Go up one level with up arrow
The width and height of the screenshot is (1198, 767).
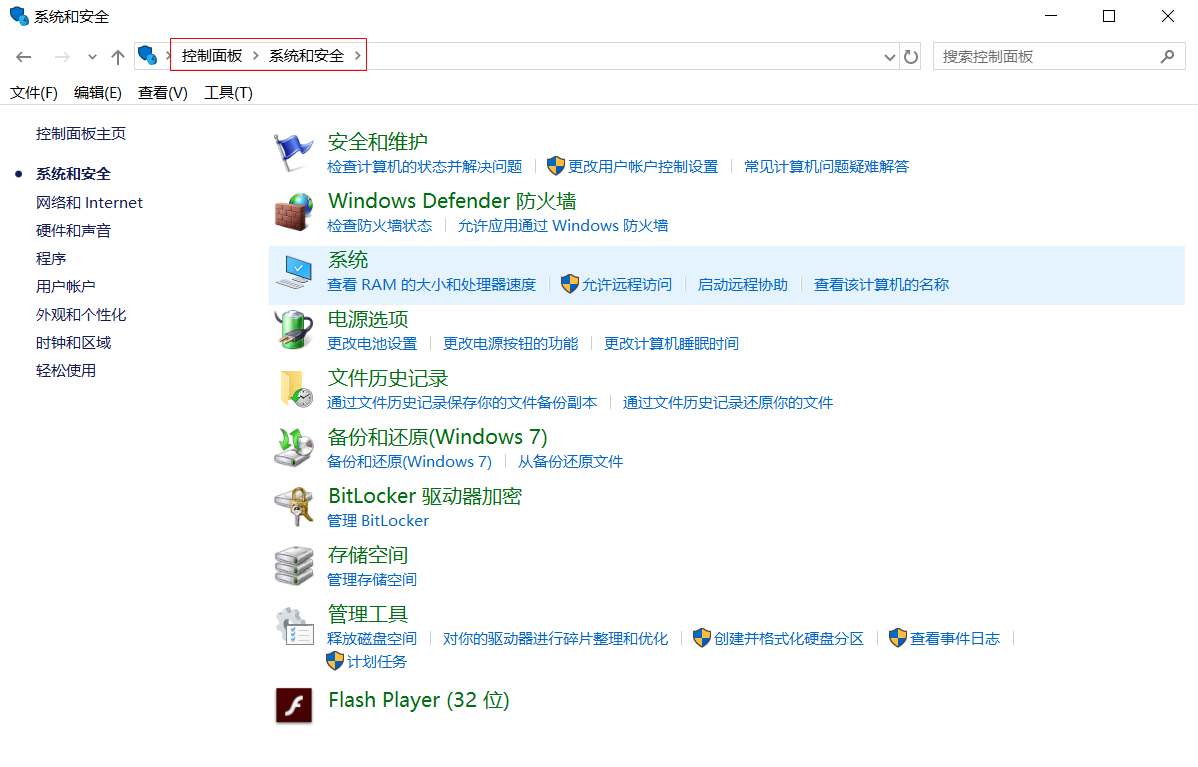click(x=118, y=57)
